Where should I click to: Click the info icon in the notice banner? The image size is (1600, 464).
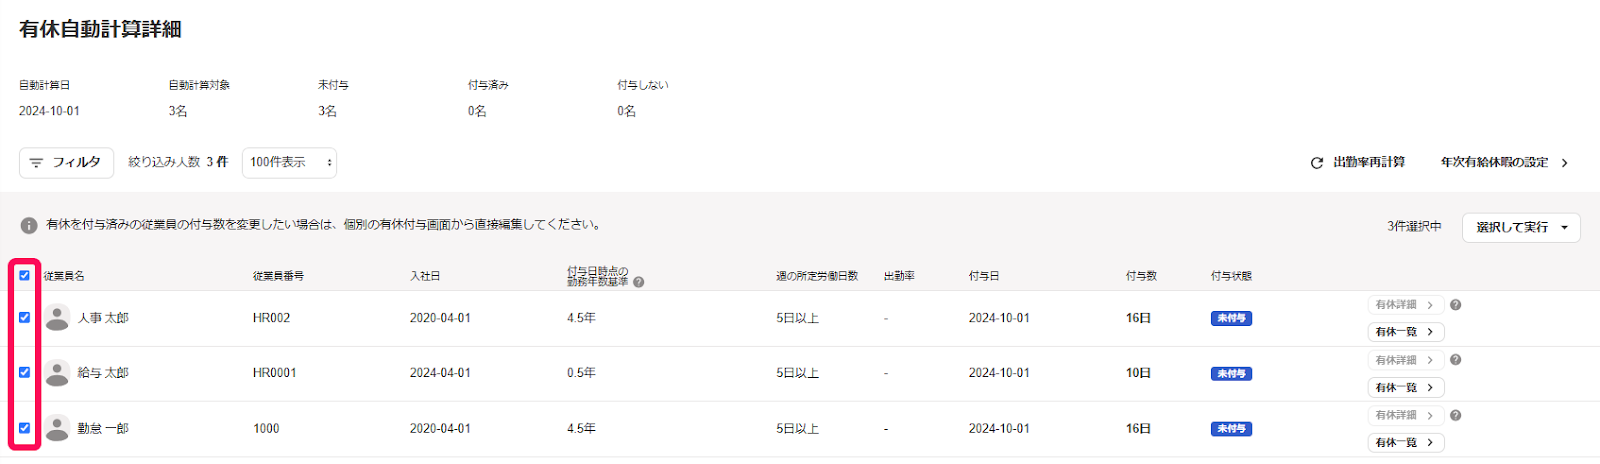29,225
